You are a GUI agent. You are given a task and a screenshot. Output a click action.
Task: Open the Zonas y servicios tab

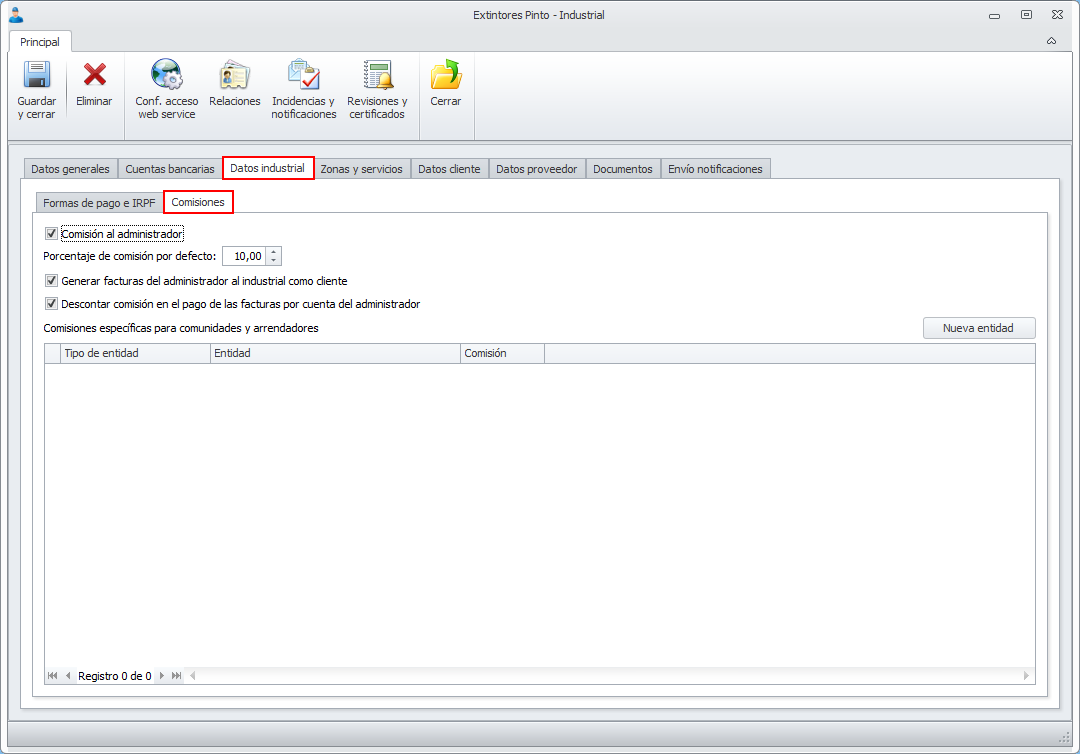click(362, 169)
